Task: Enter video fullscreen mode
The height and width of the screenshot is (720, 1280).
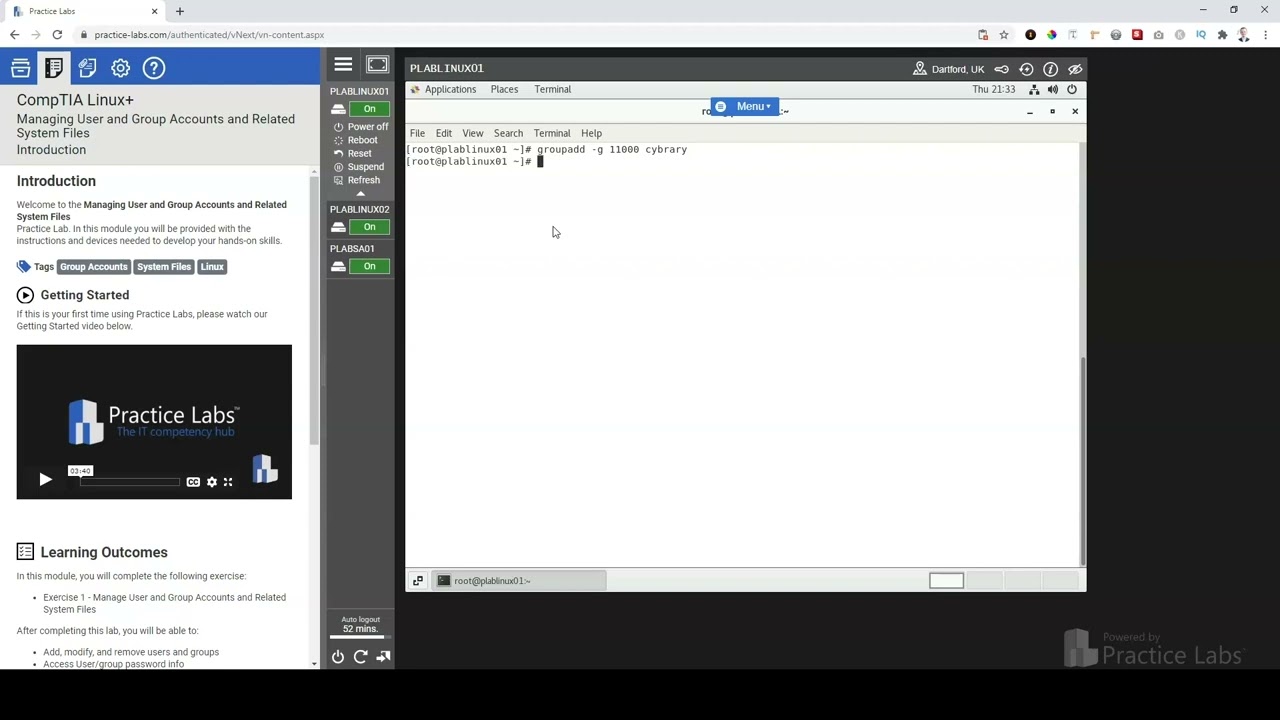Action: coord(228,482)
